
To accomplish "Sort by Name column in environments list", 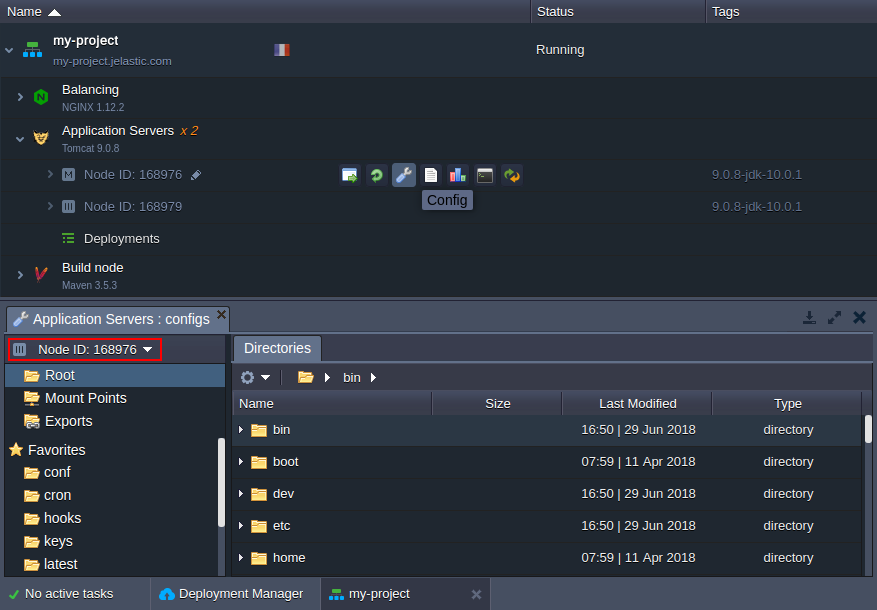I will click(x=265, y=12).
